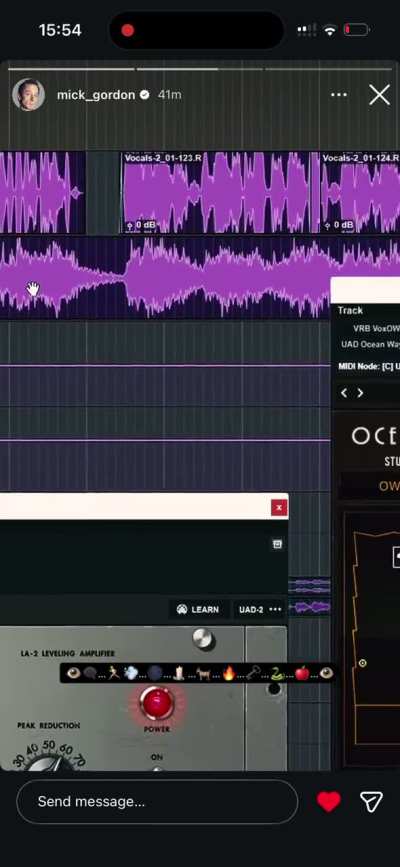Toggle the red POWER lamp on LA-2
400x867 pixels.
click(x=157, y=703)
